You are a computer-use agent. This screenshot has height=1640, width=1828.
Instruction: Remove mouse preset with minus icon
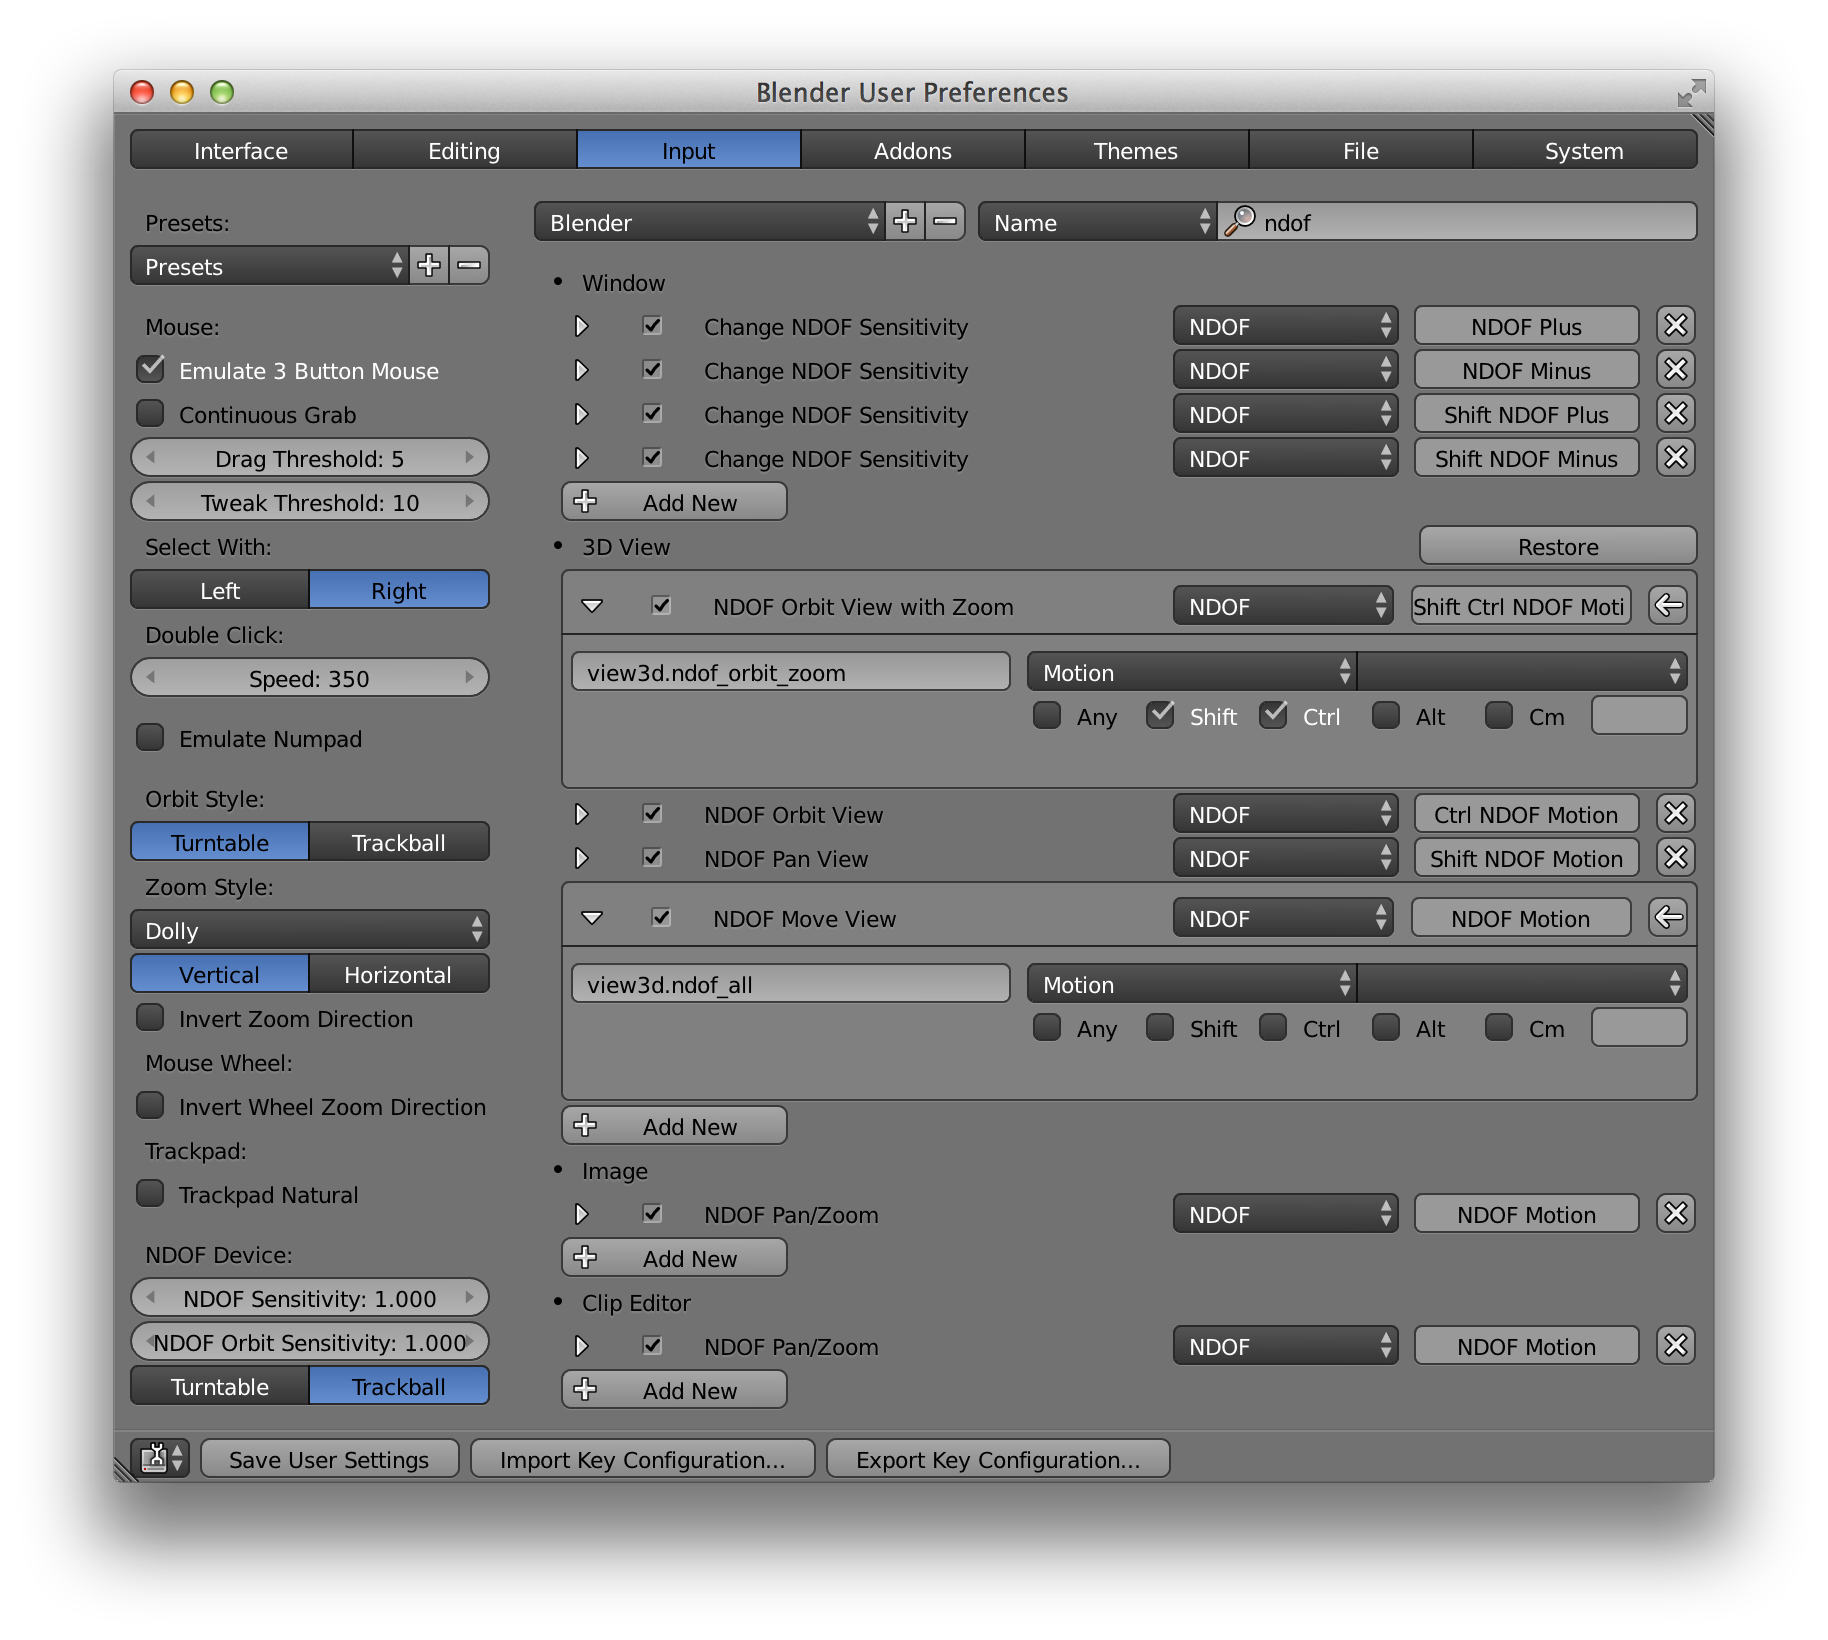(x=469, y=266)
